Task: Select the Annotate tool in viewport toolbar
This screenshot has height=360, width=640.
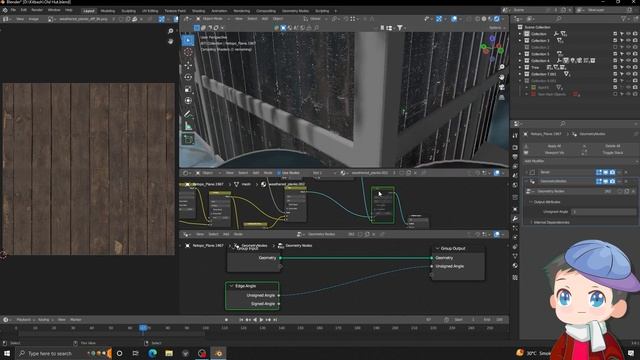Action: click(x=188, y=115)
